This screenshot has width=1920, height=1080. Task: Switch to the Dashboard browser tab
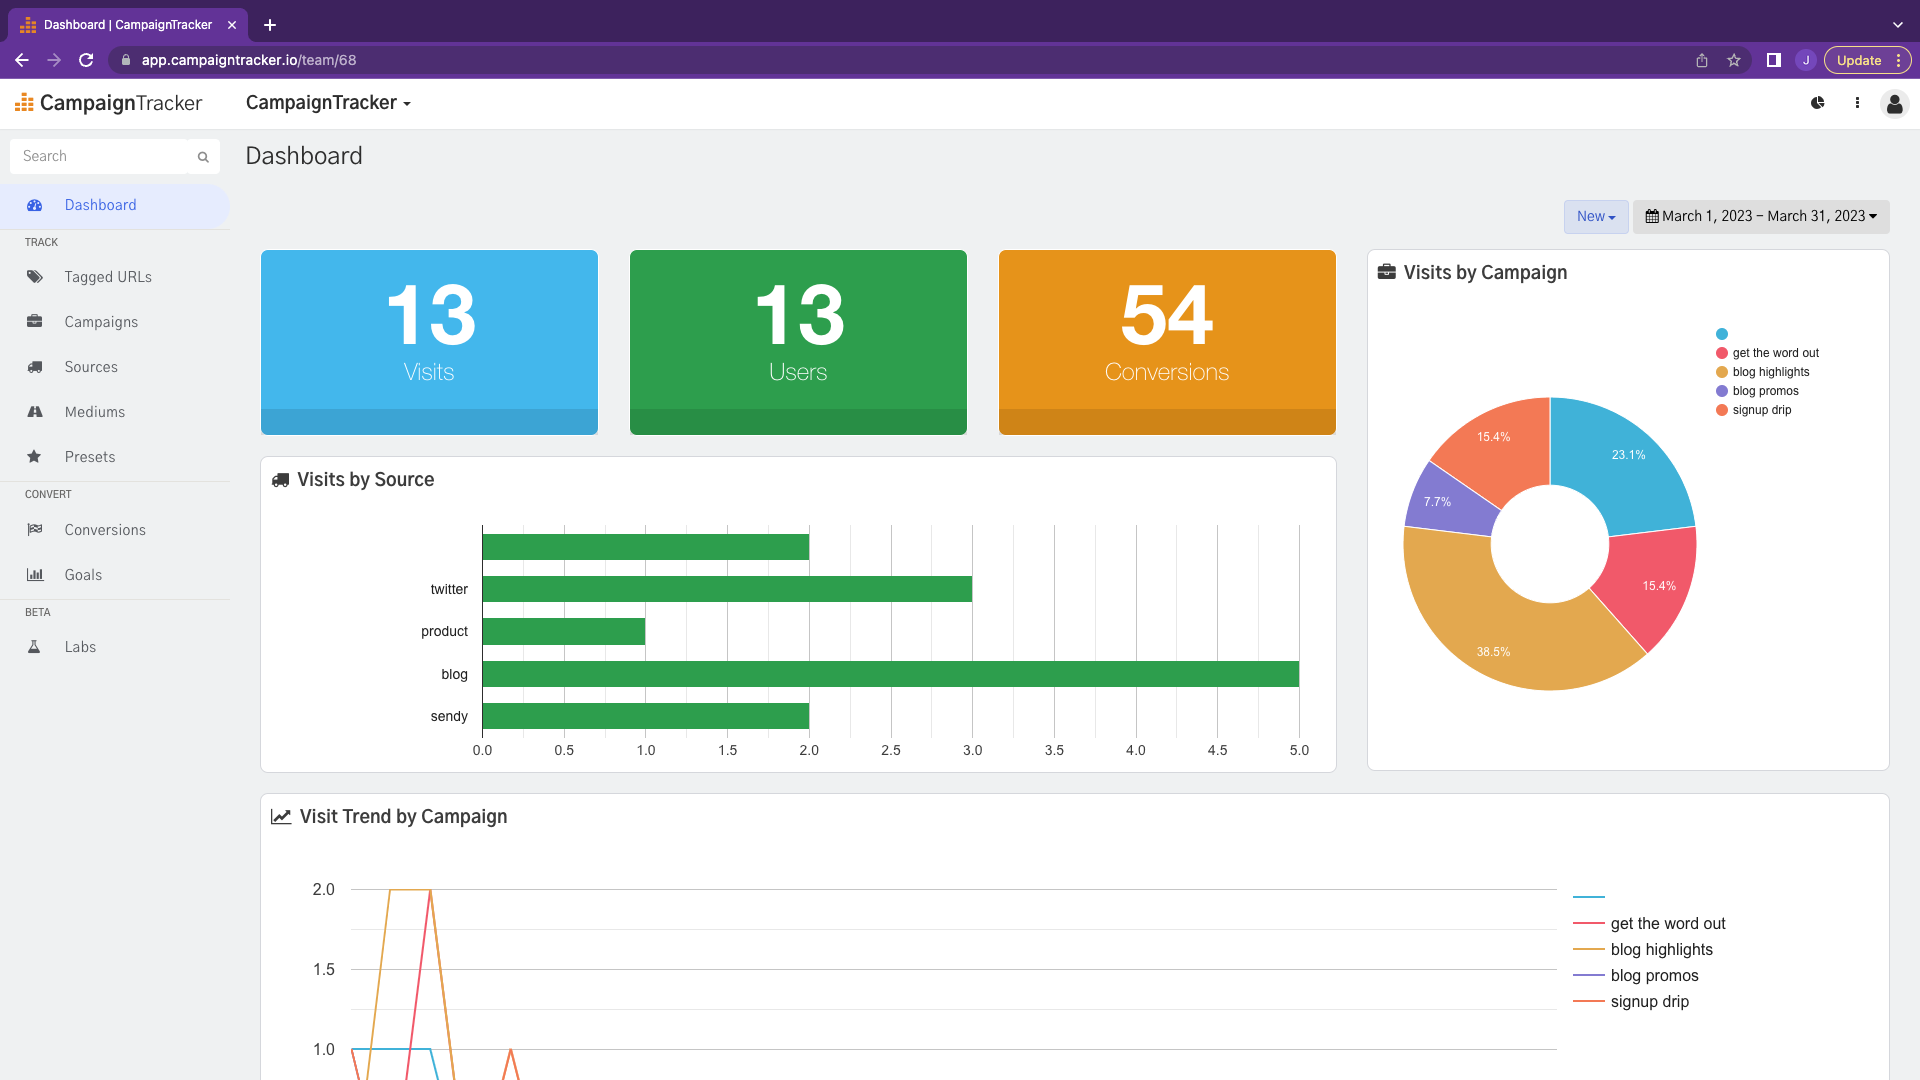(x=128, y=24)
